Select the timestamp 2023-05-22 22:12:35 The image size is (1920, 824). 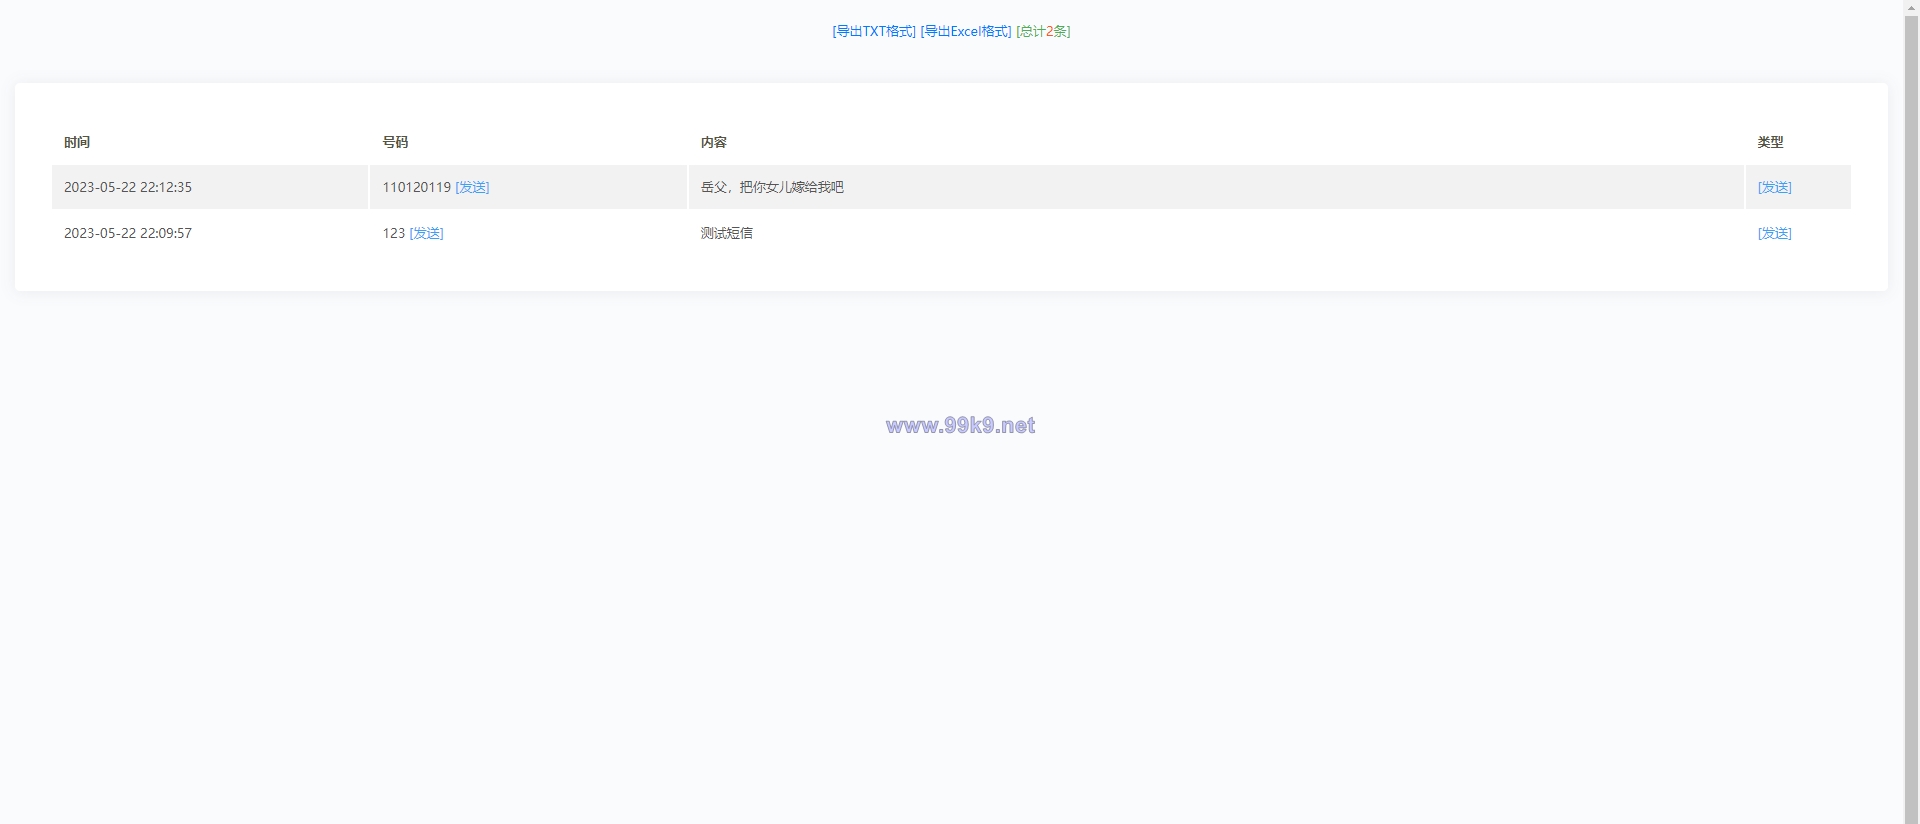point(128,187)
